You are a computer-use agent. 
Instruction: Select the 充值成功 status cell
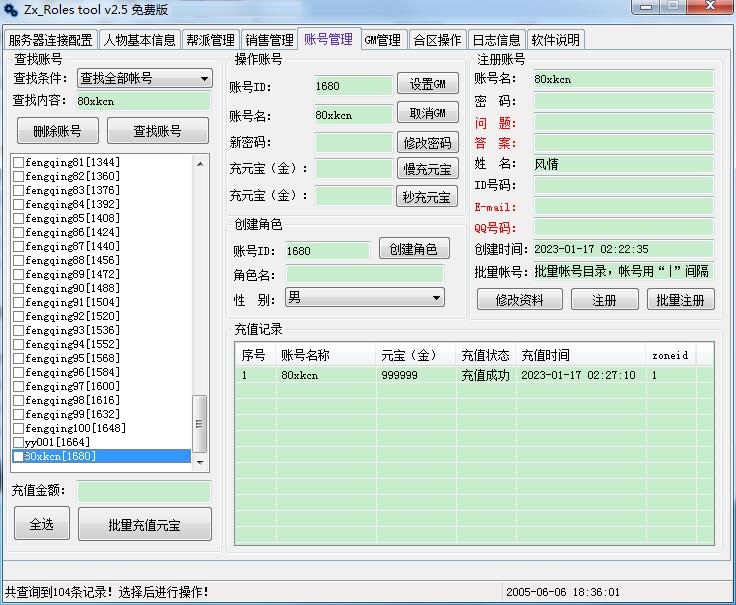point(485,375)
